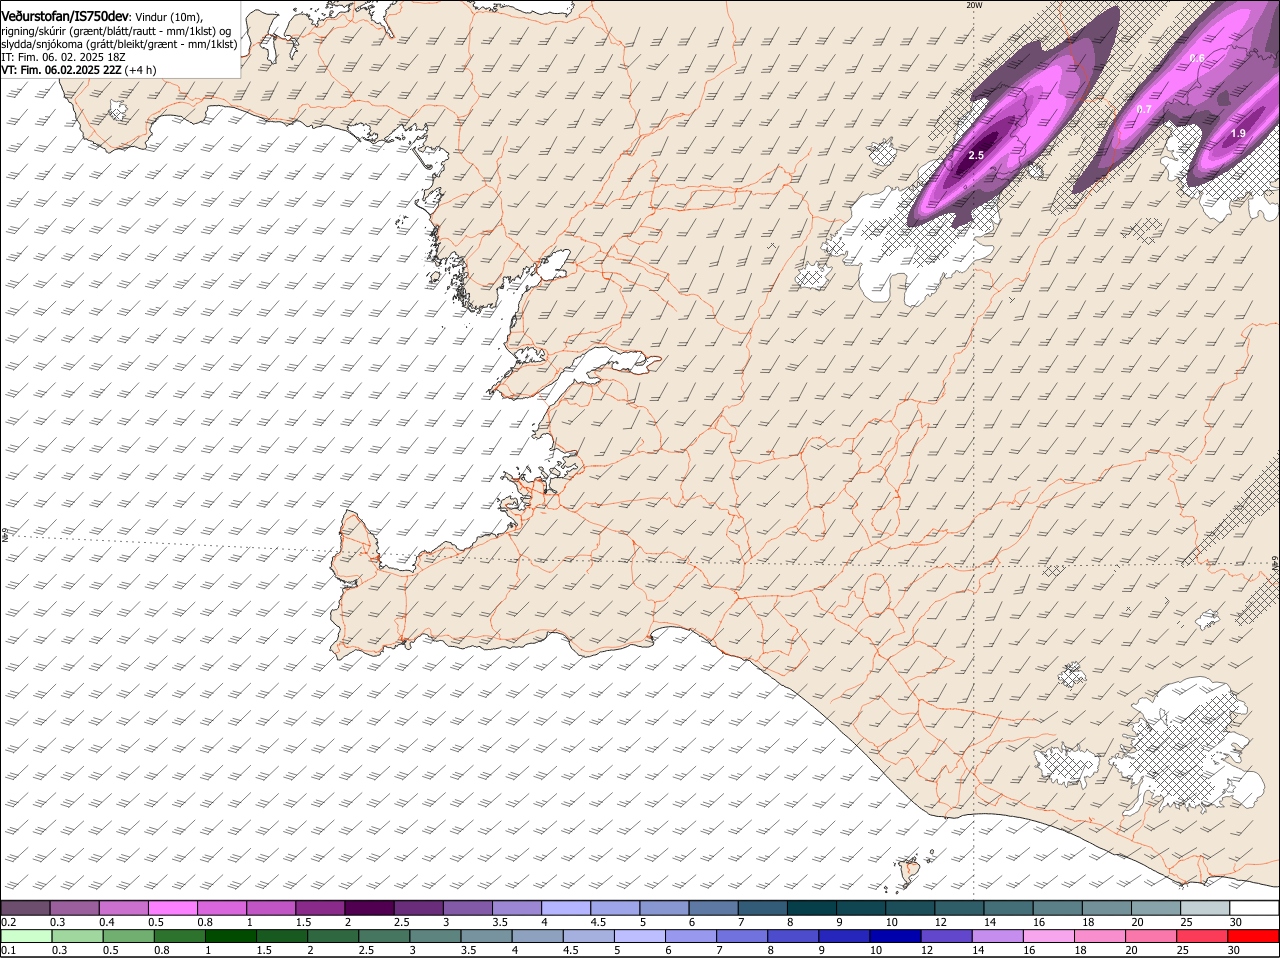Click the "2.5" precipitation value on the map
The image size is (1280, 958).
977,155
